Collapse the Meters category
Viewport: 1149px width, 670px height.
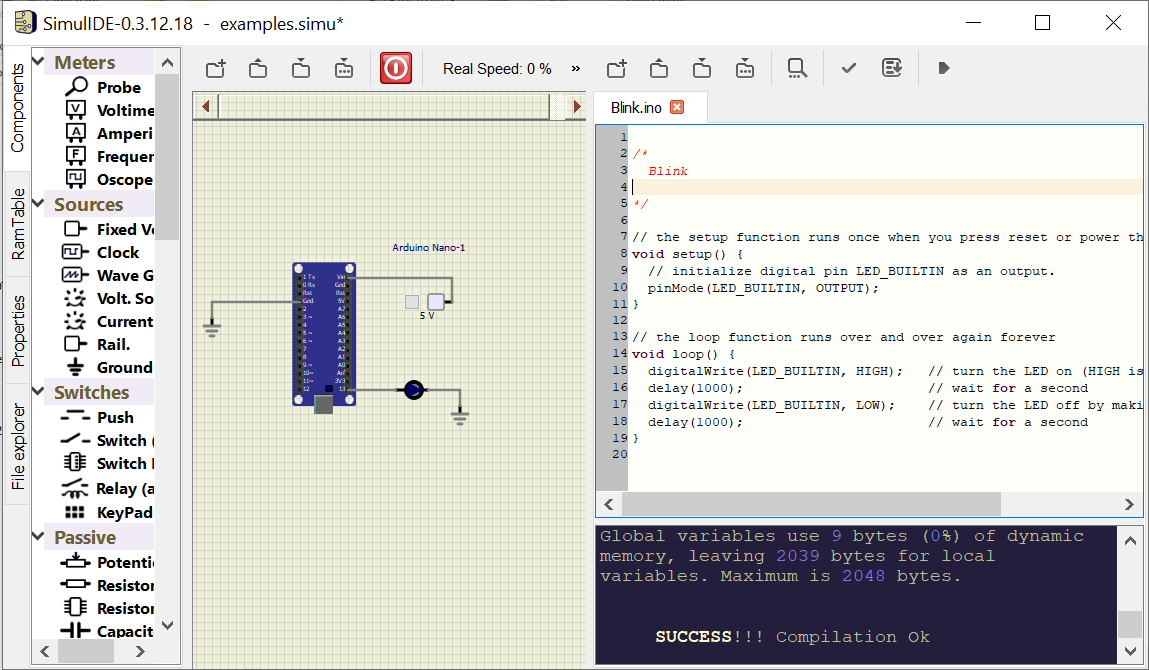[x=39, y=62]
